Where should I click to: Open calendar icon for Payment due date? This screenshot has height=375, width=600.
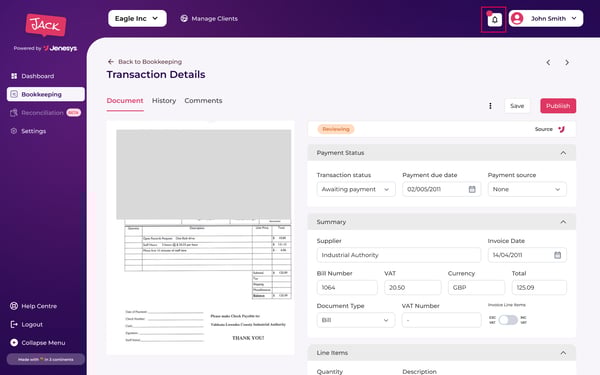coord(472,189)
